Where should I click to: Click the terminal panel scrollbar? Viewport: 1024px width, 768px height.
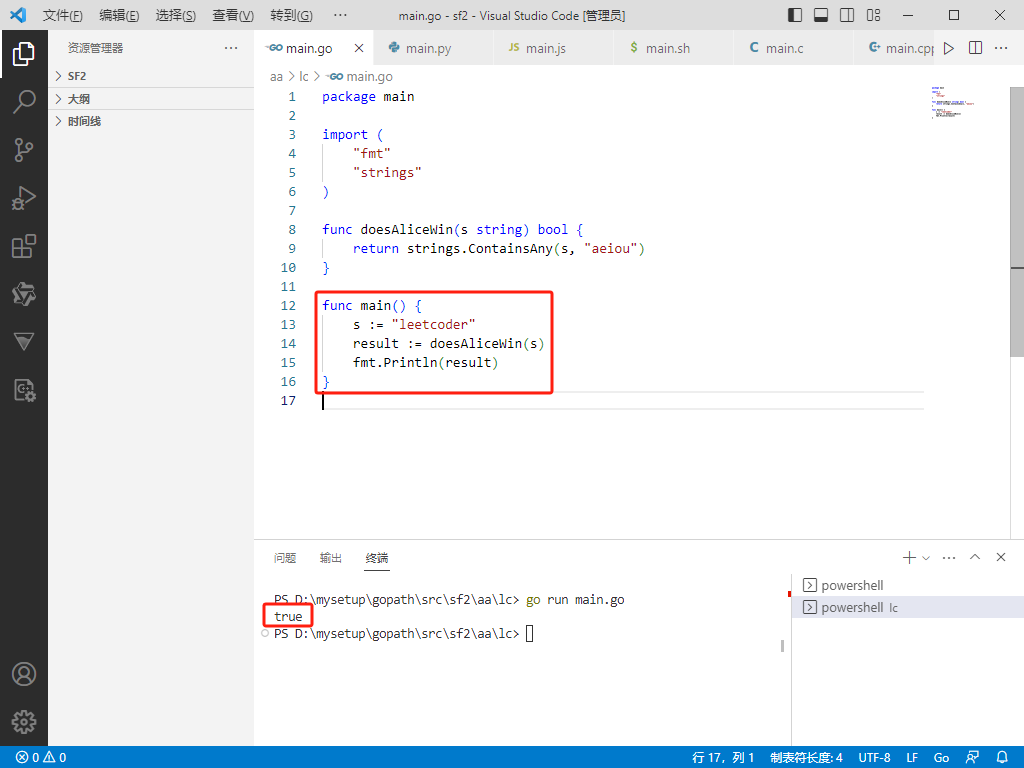pyautogui.click(x=782, y=646)
